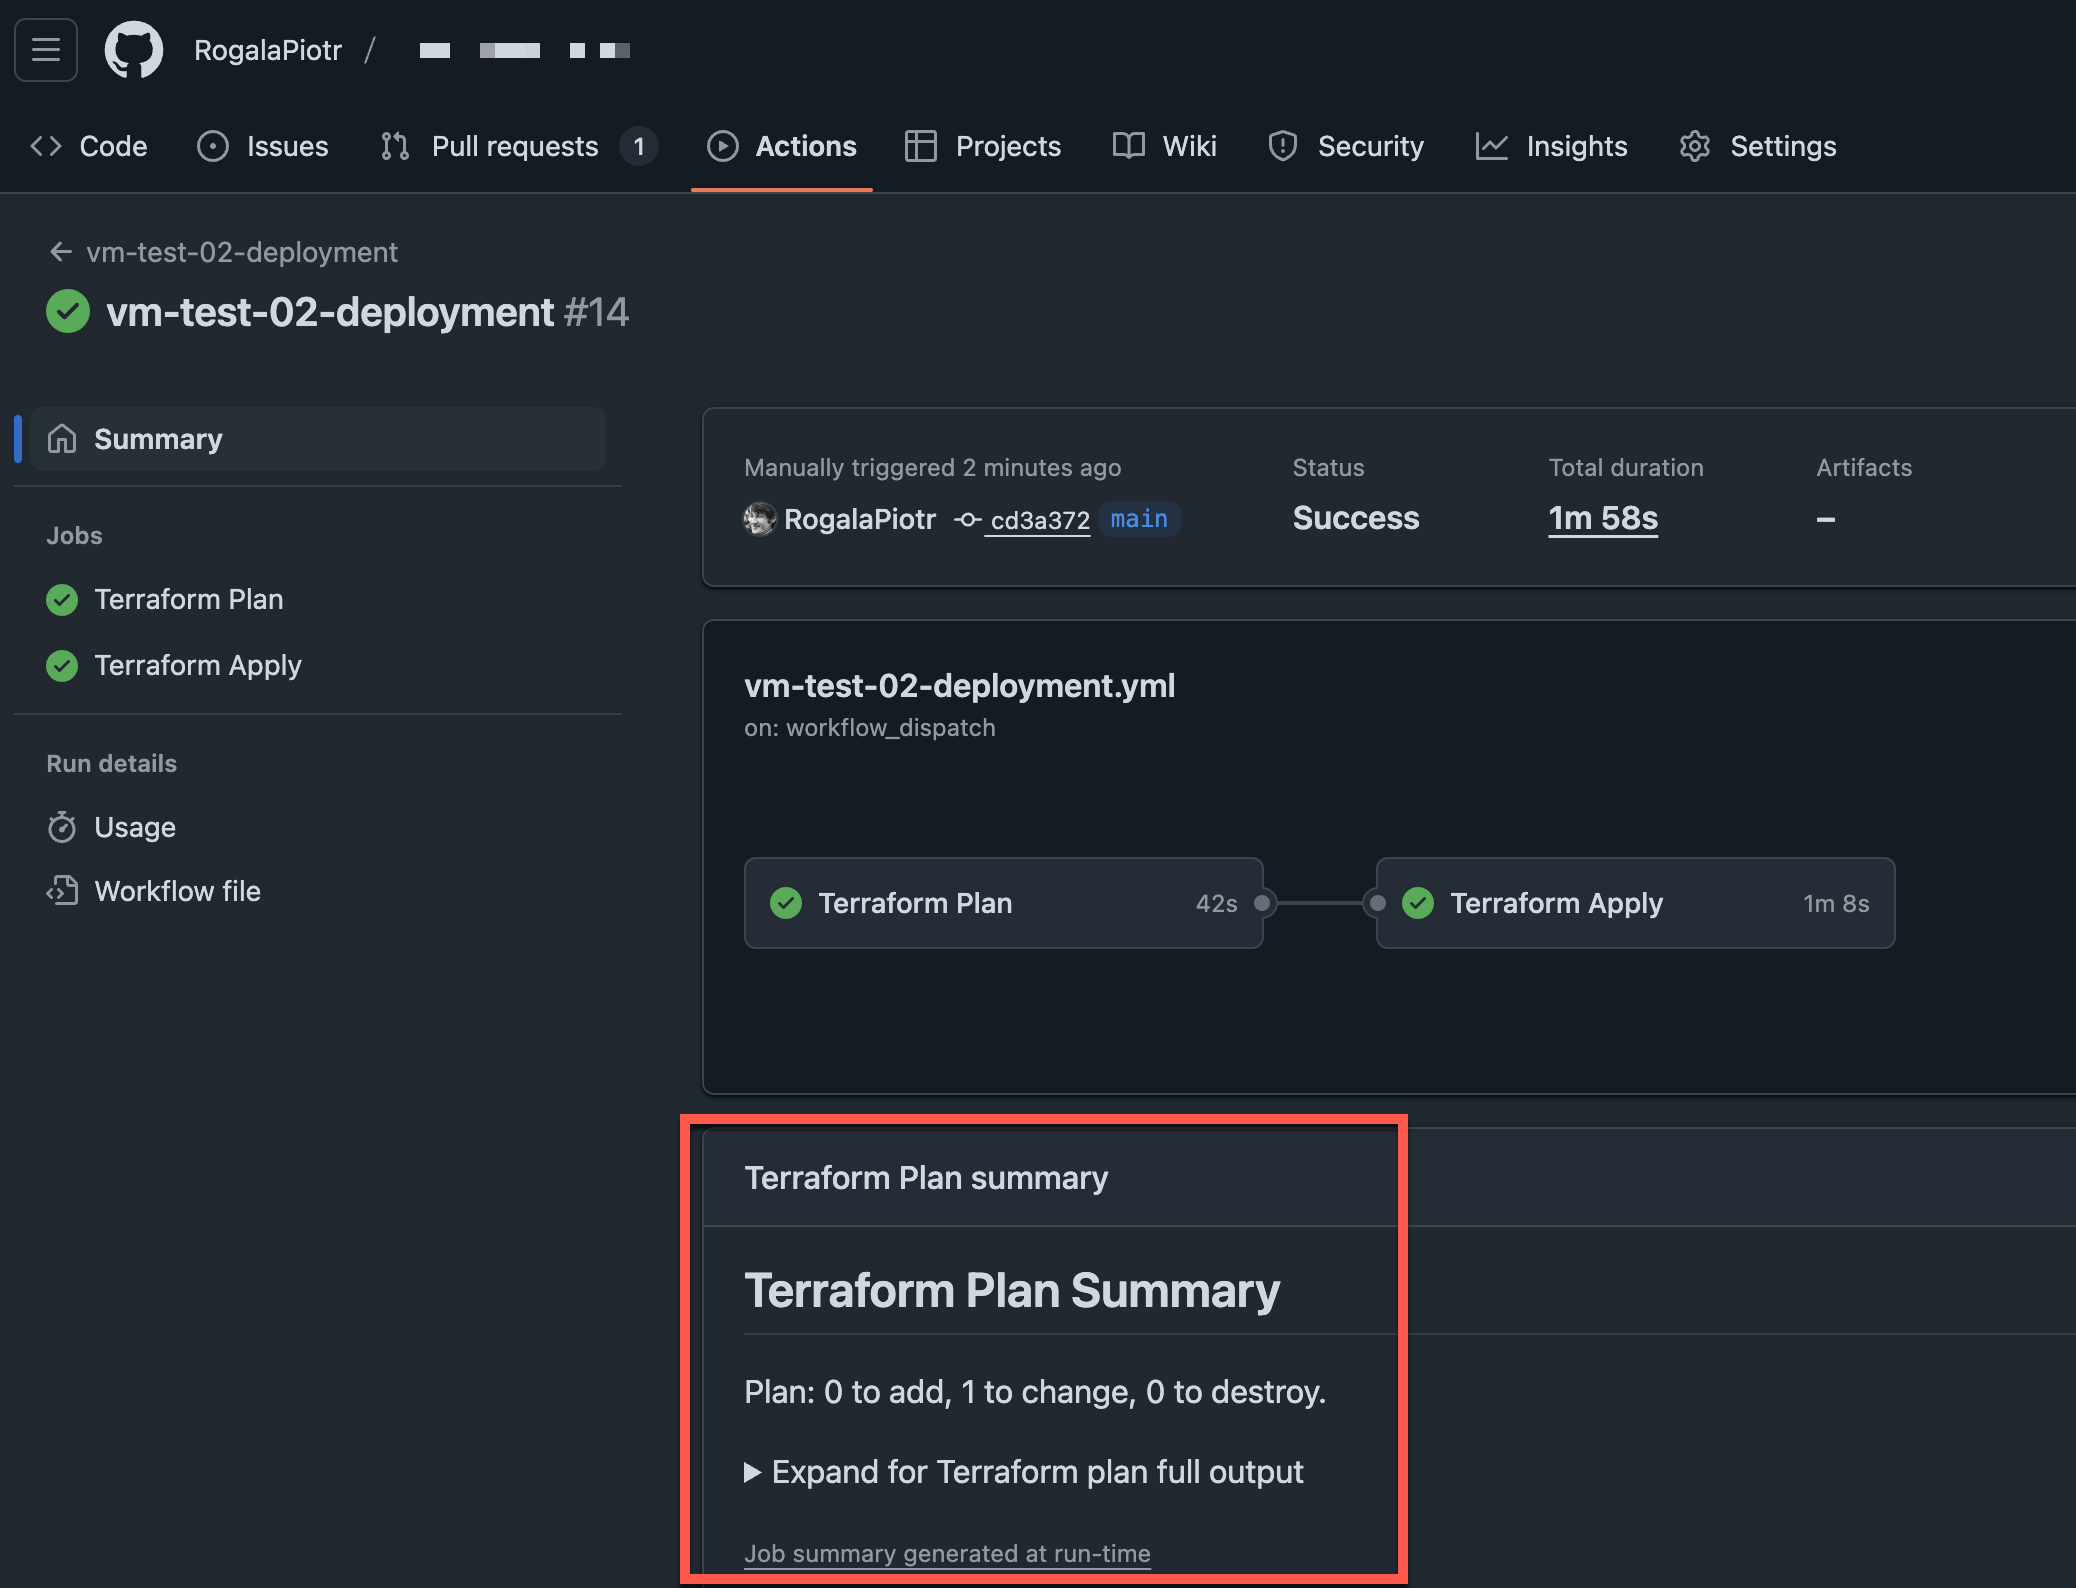Click the Usage stopwatch icon
Viewport: 2076px width, 1588px height.
click(x=62, y=827)
